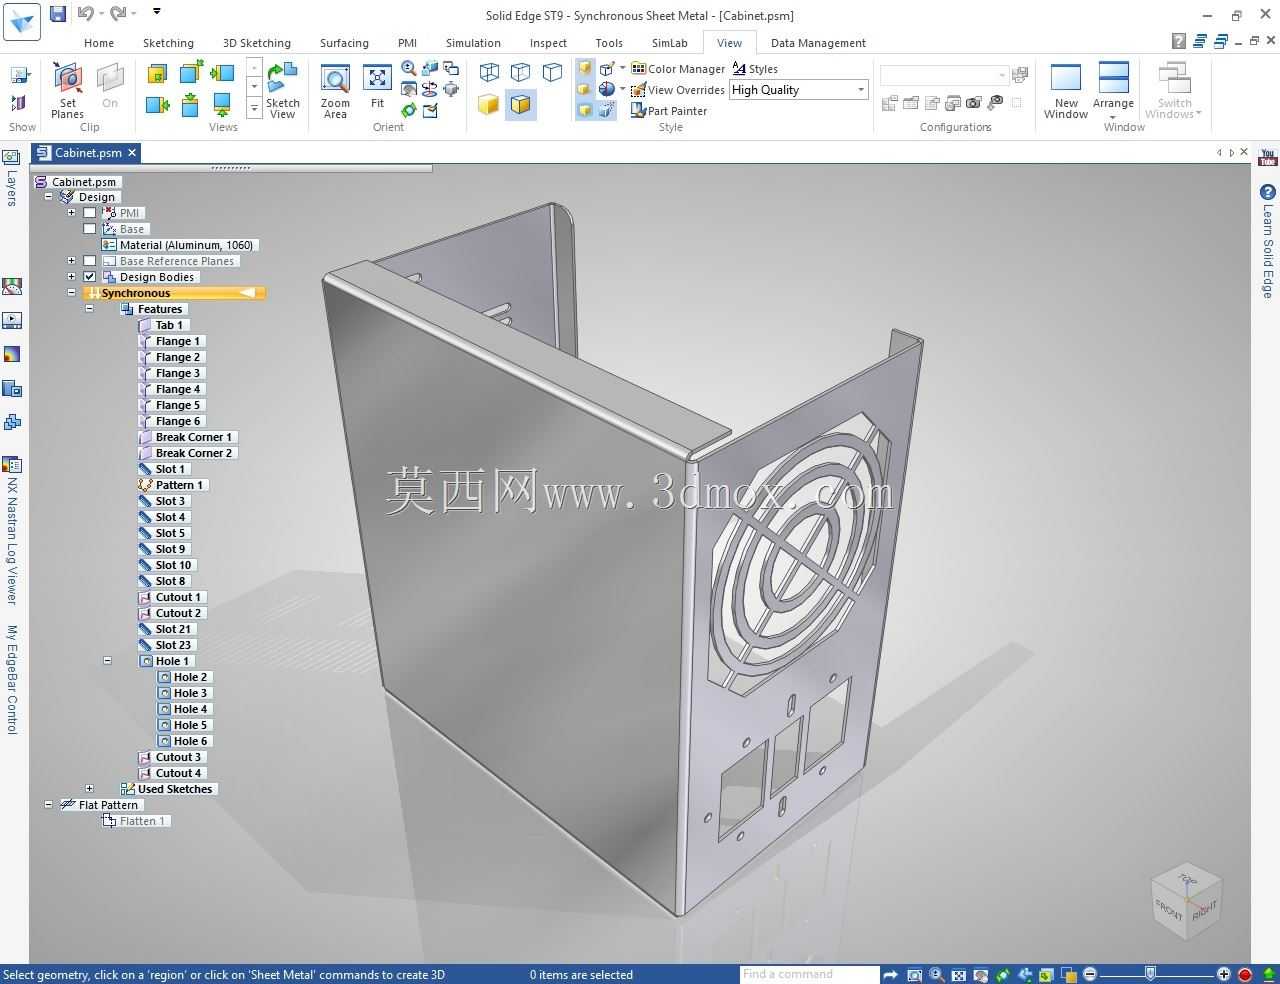Select the shaded view style
The width and height of the screenshot is (1280, 984).
point(488,104)
